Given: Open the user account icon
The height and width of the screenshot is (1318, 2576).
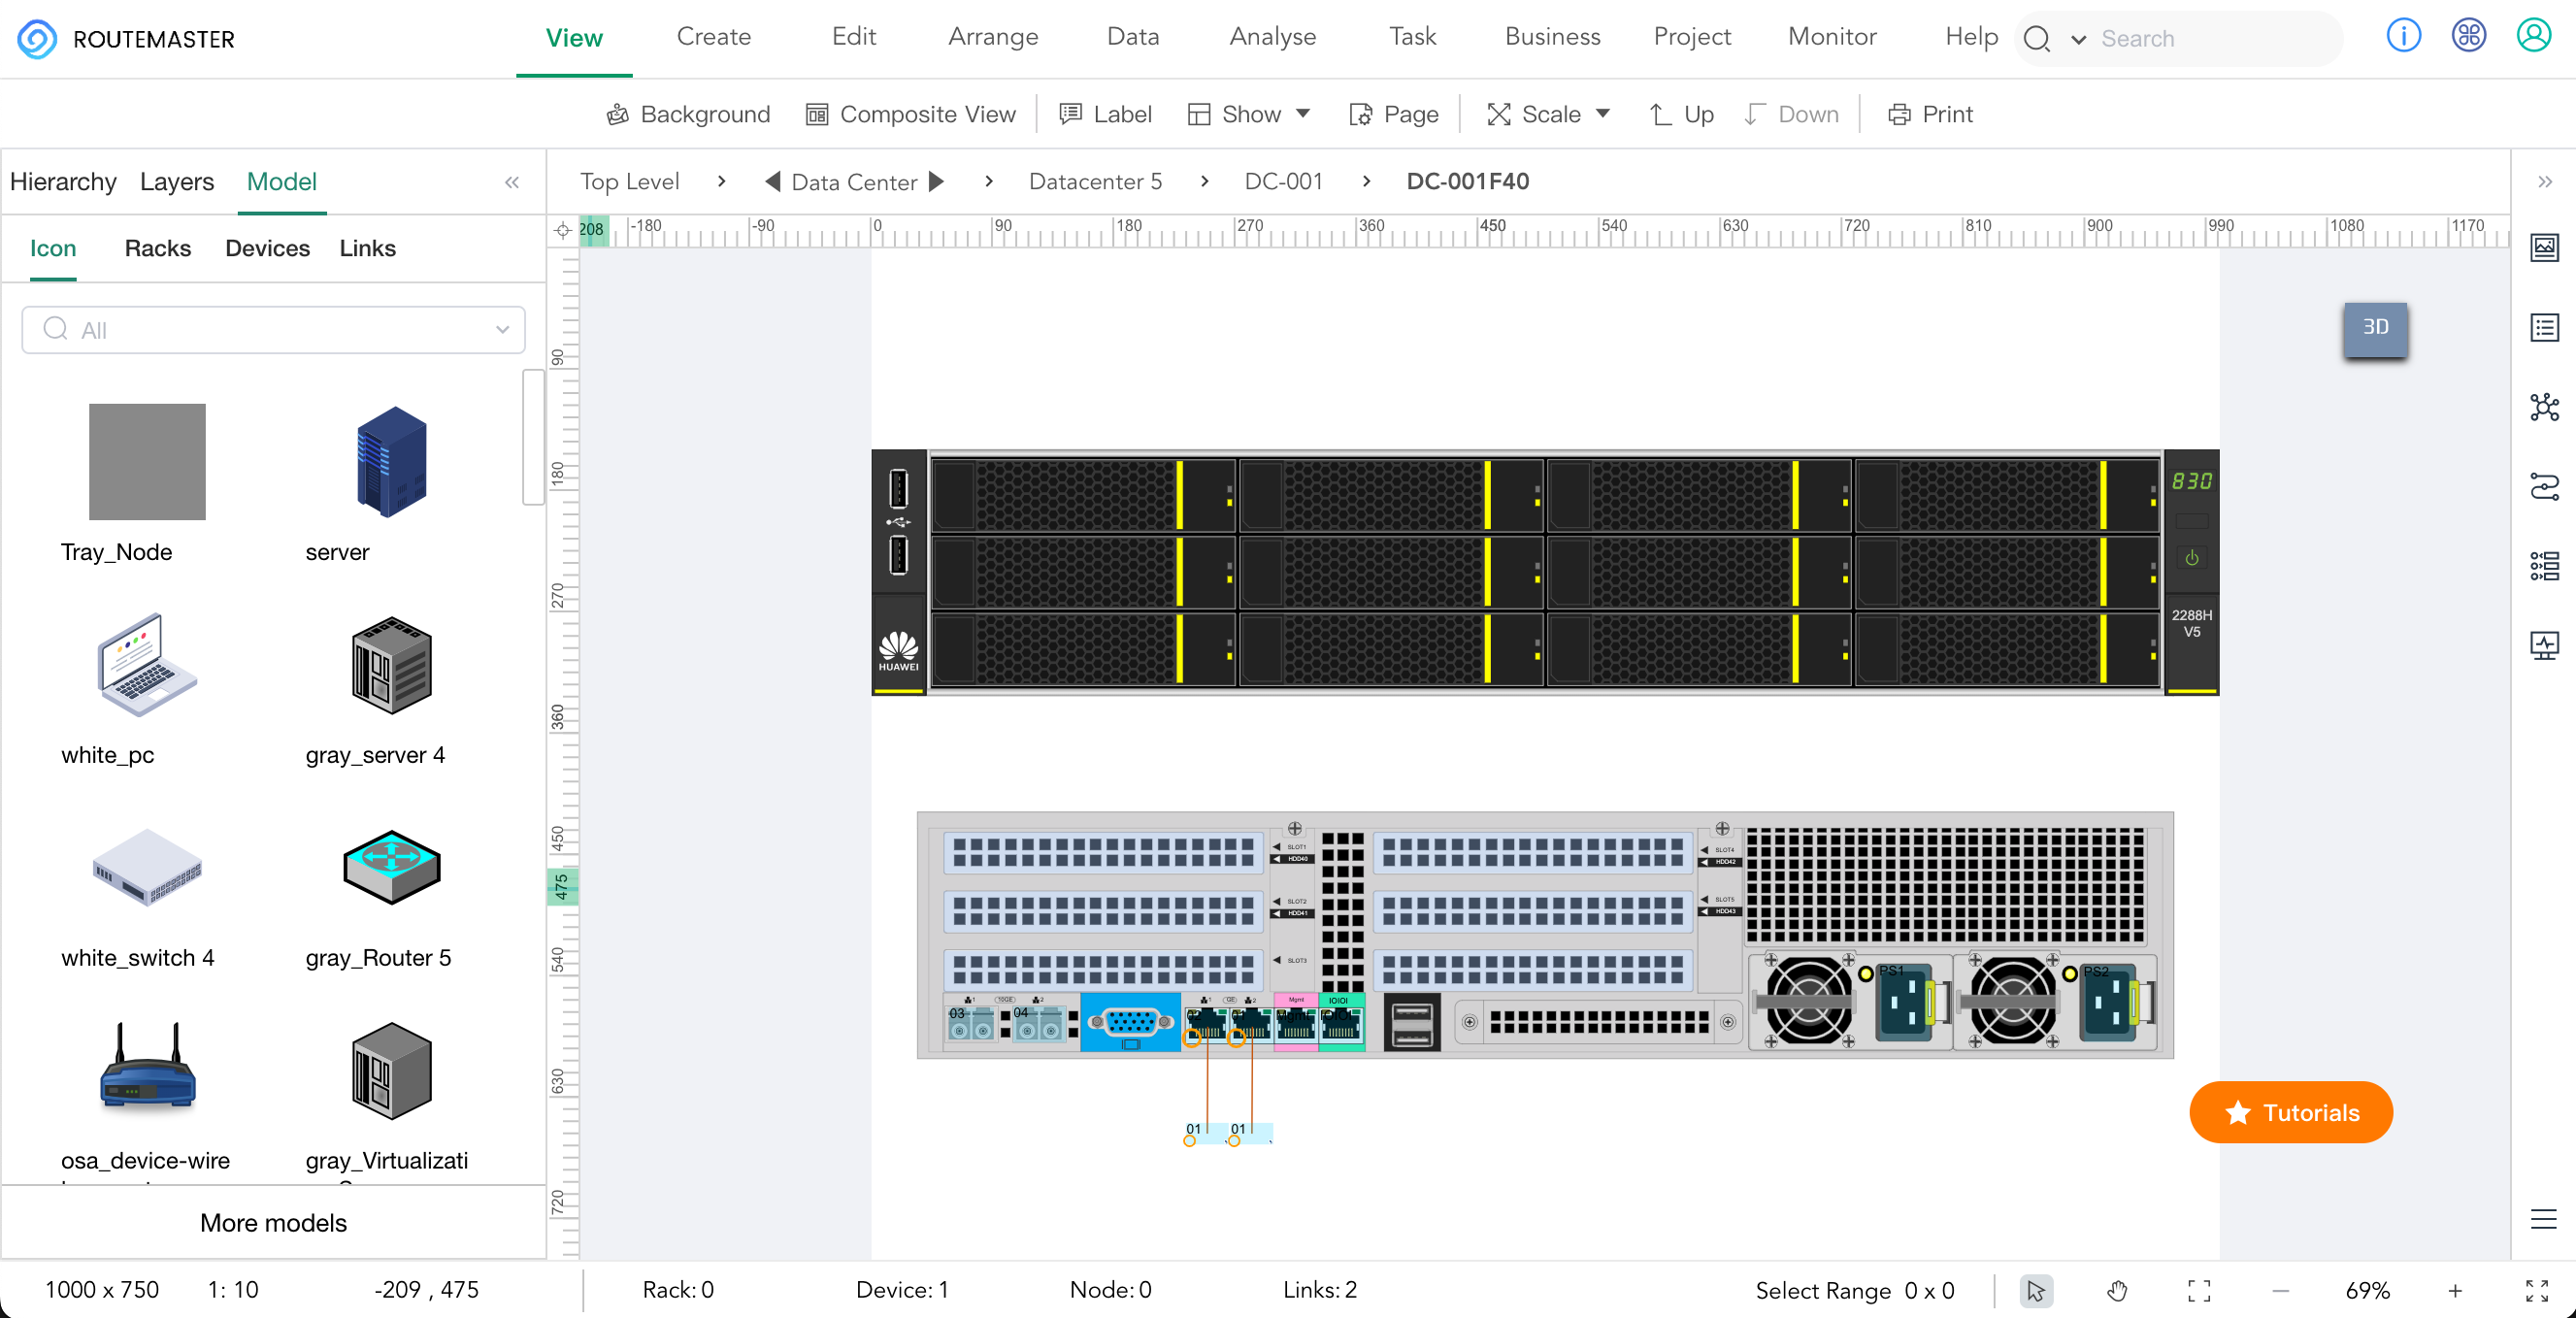Looking at the screenshot, I should 2533,36.
